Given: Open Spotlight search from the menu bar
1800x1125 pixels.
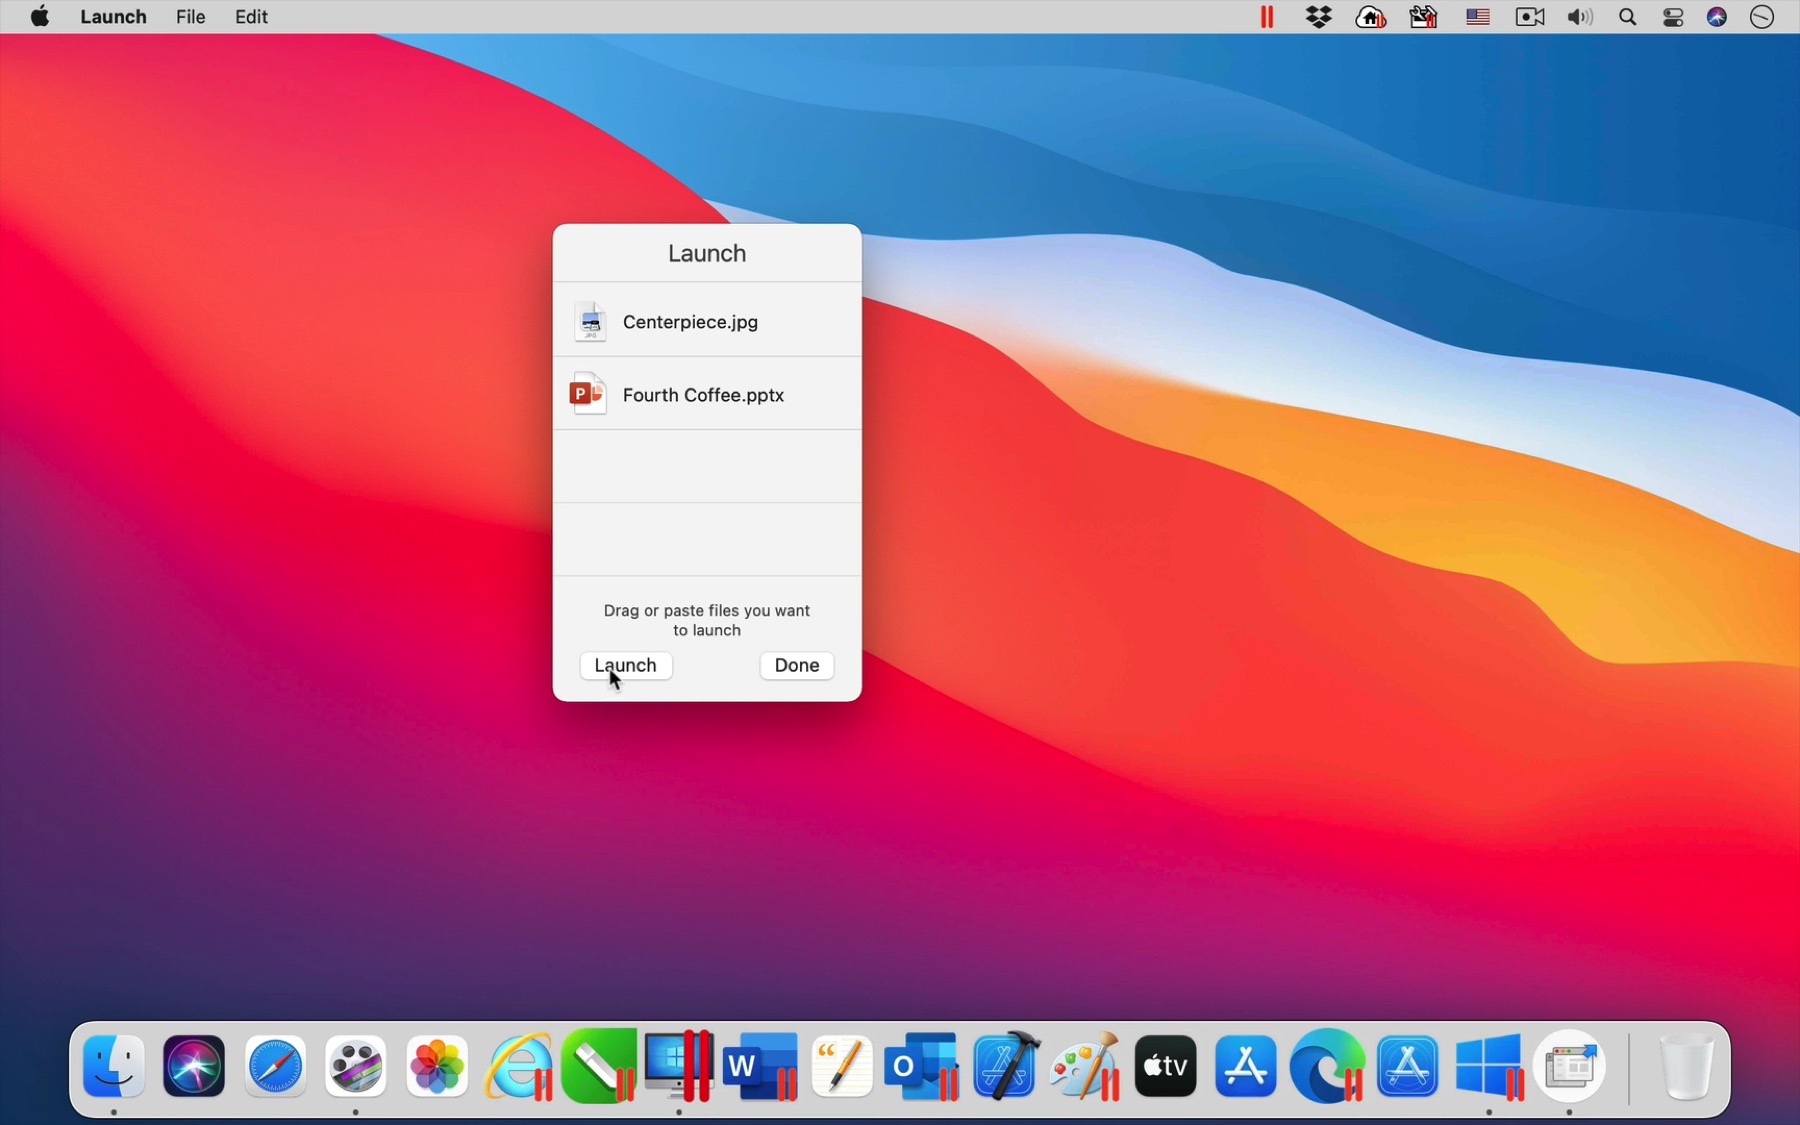Looking at the screenshot, I should pos(1627,16).
